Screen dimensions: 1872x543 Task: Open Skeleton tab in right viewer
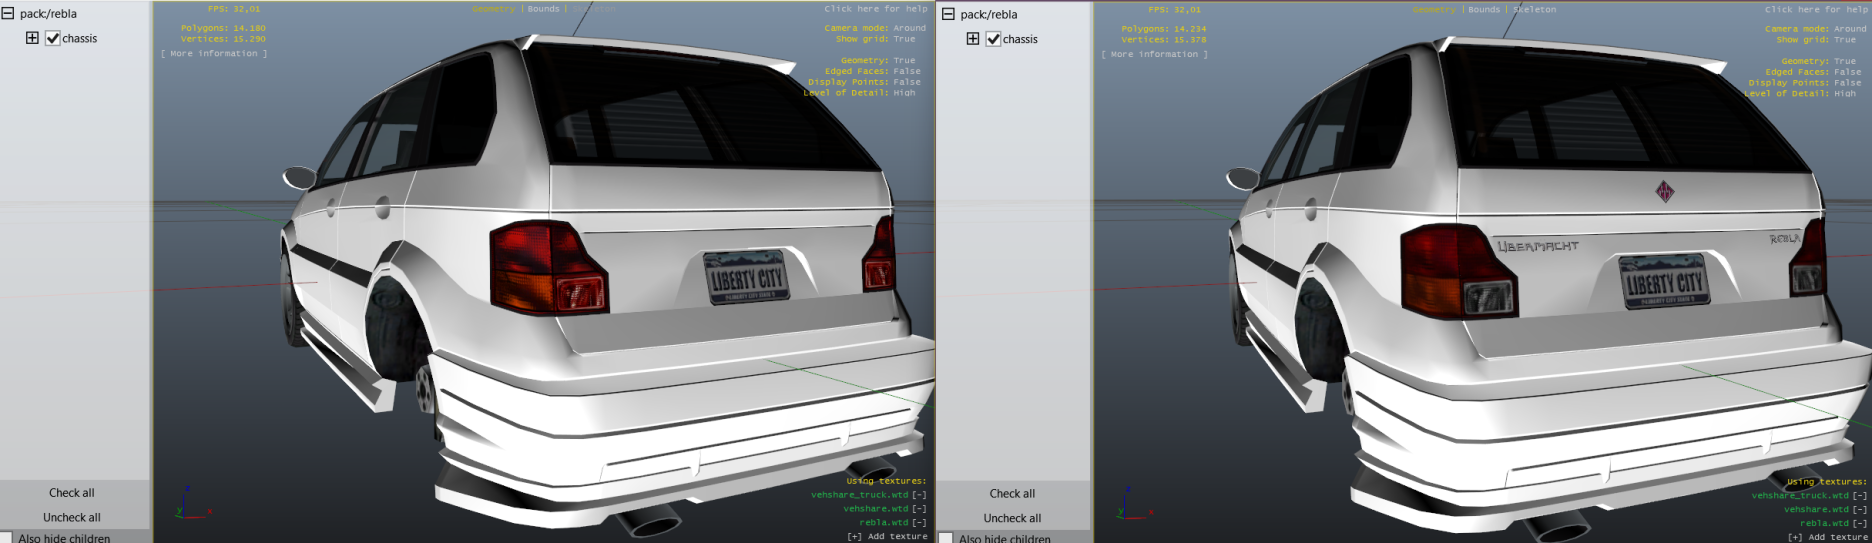tap(1534, 10)
